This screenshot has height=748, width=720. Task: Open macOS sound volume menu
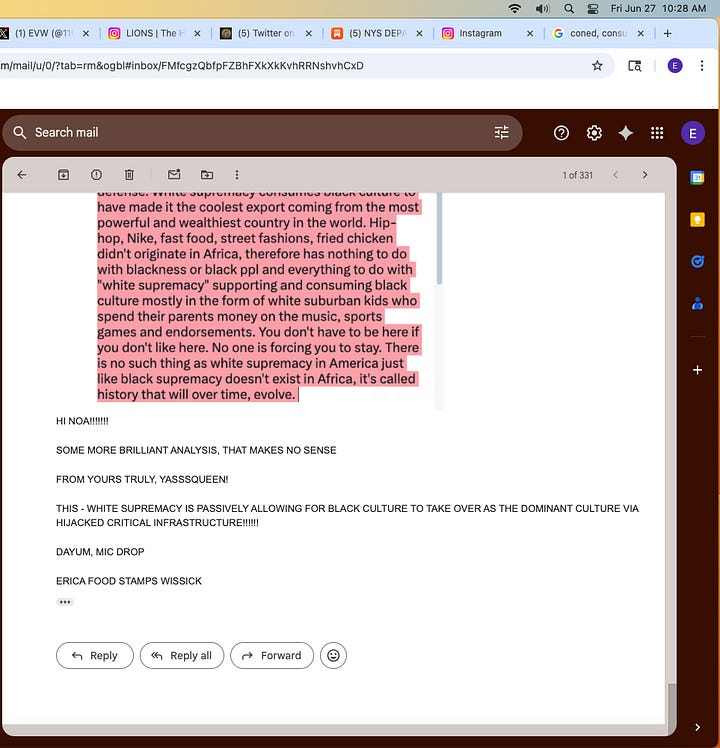tap(542, 9)
